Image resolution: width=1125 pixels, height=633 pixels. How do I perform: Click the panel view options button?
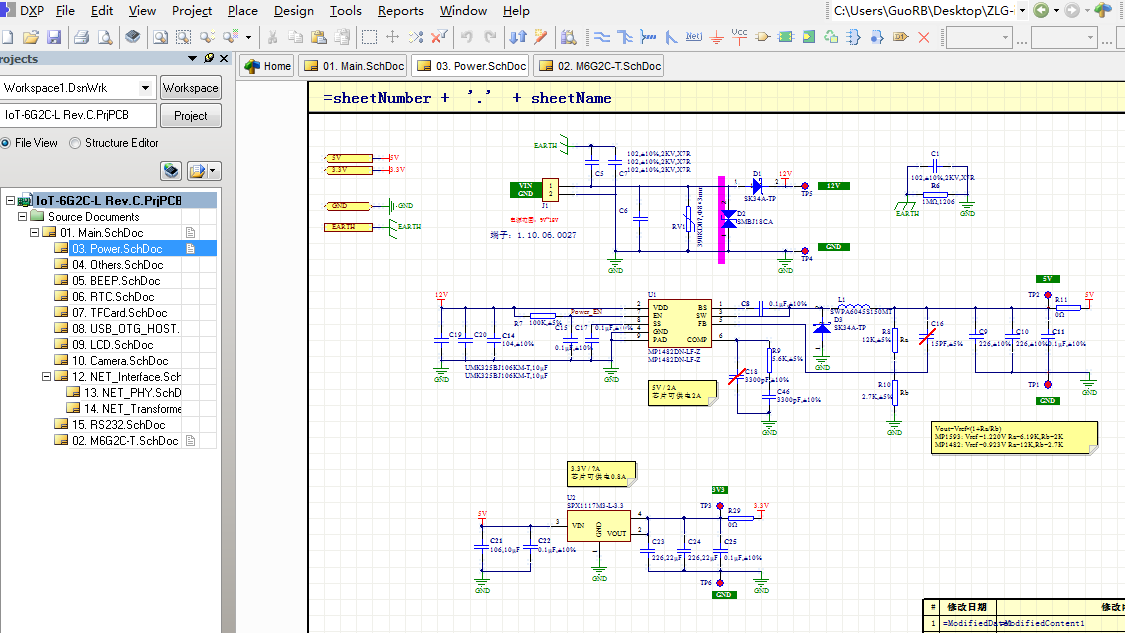tap(204, 171)
